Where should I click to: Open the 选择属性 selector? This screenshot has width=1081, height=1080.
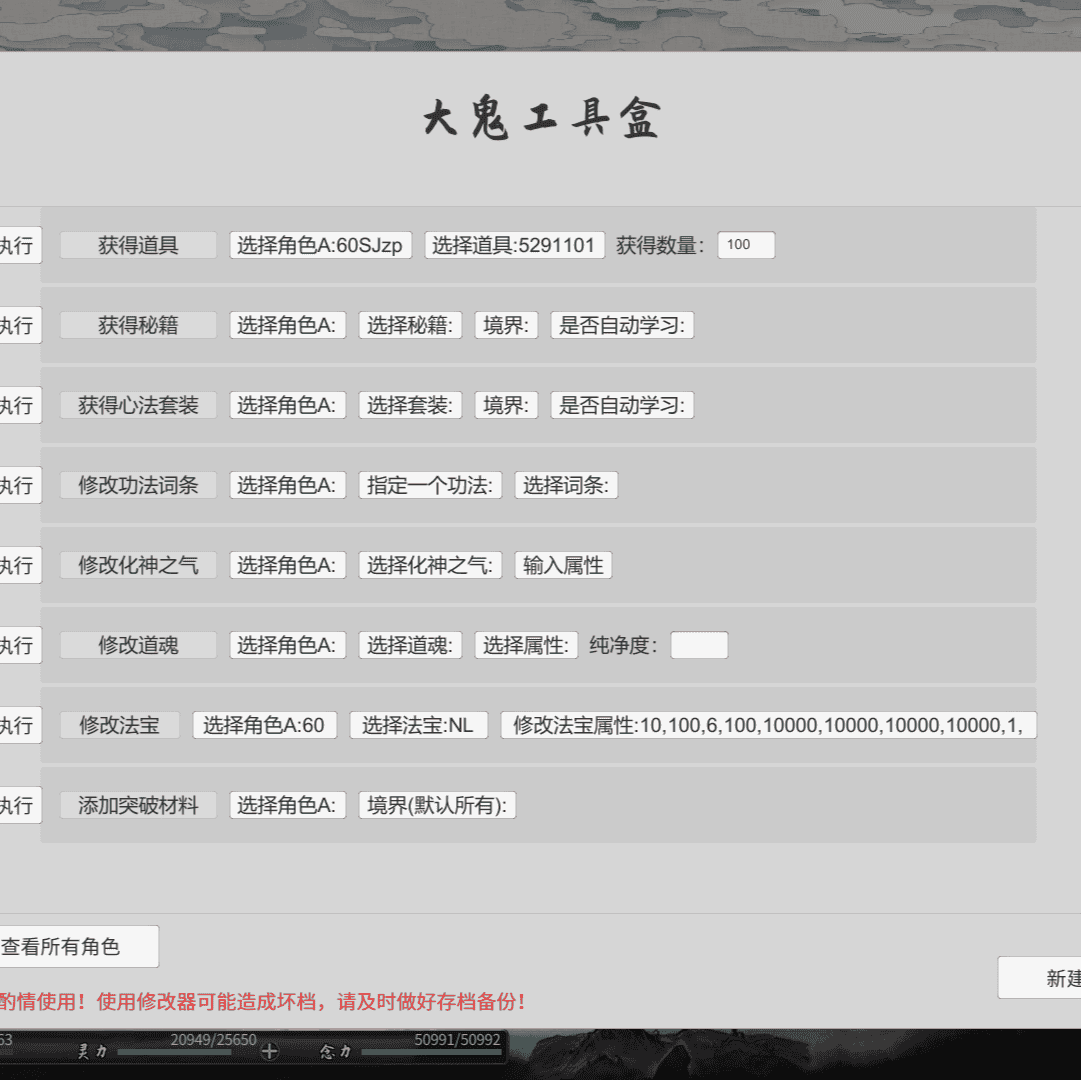[x=526, y=644]
